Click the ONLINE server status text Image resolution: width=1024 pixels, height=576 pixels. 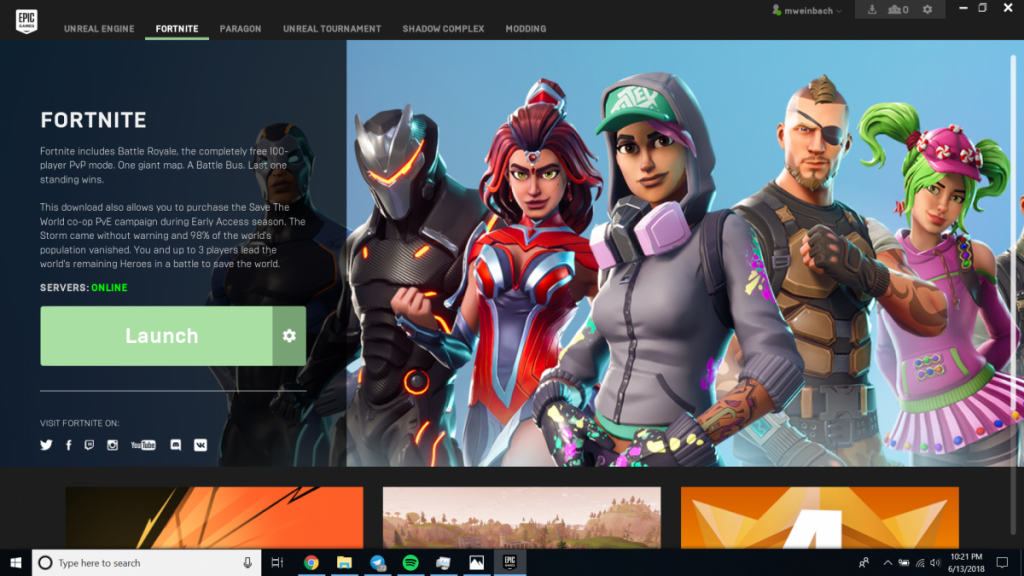[x=109, y=288]
